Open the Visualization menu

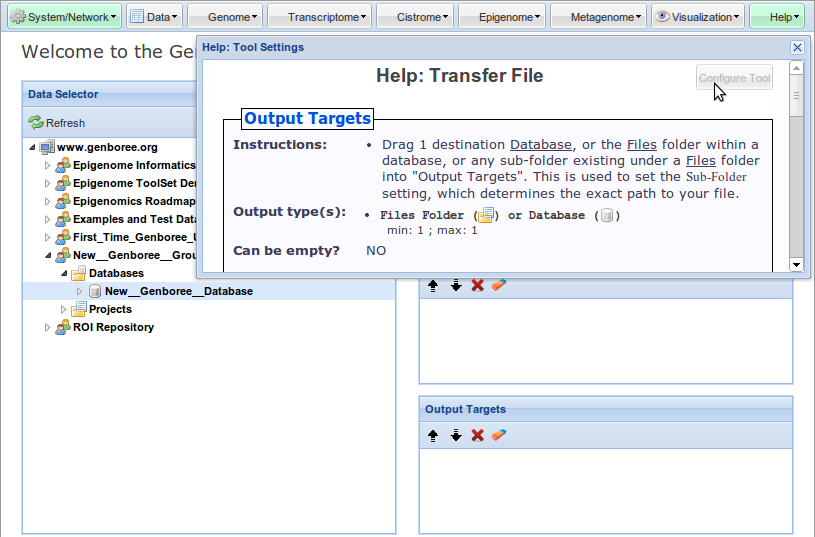click(x=700, y=17)
